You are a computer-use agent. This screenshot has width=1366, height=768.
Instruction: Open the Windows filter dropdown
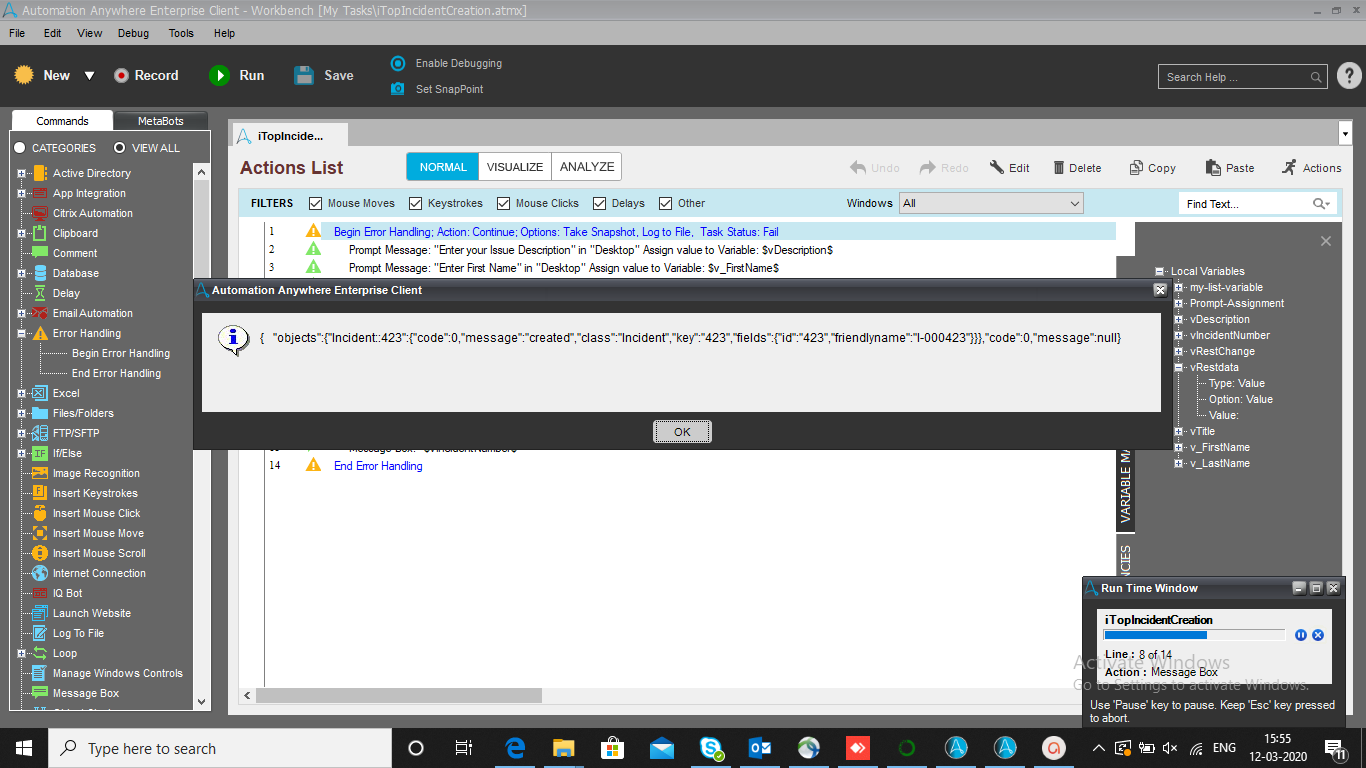pos(991,203)
